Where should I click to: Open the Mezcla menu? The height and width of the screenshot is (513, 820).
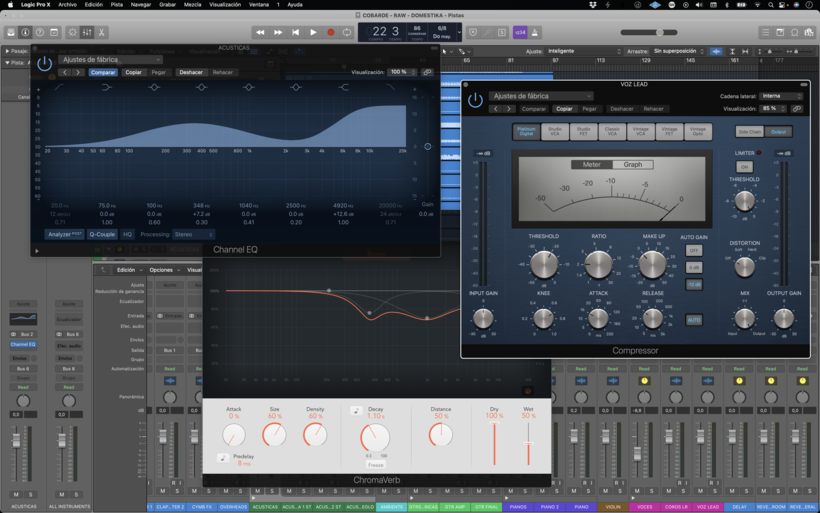(192, 5)
